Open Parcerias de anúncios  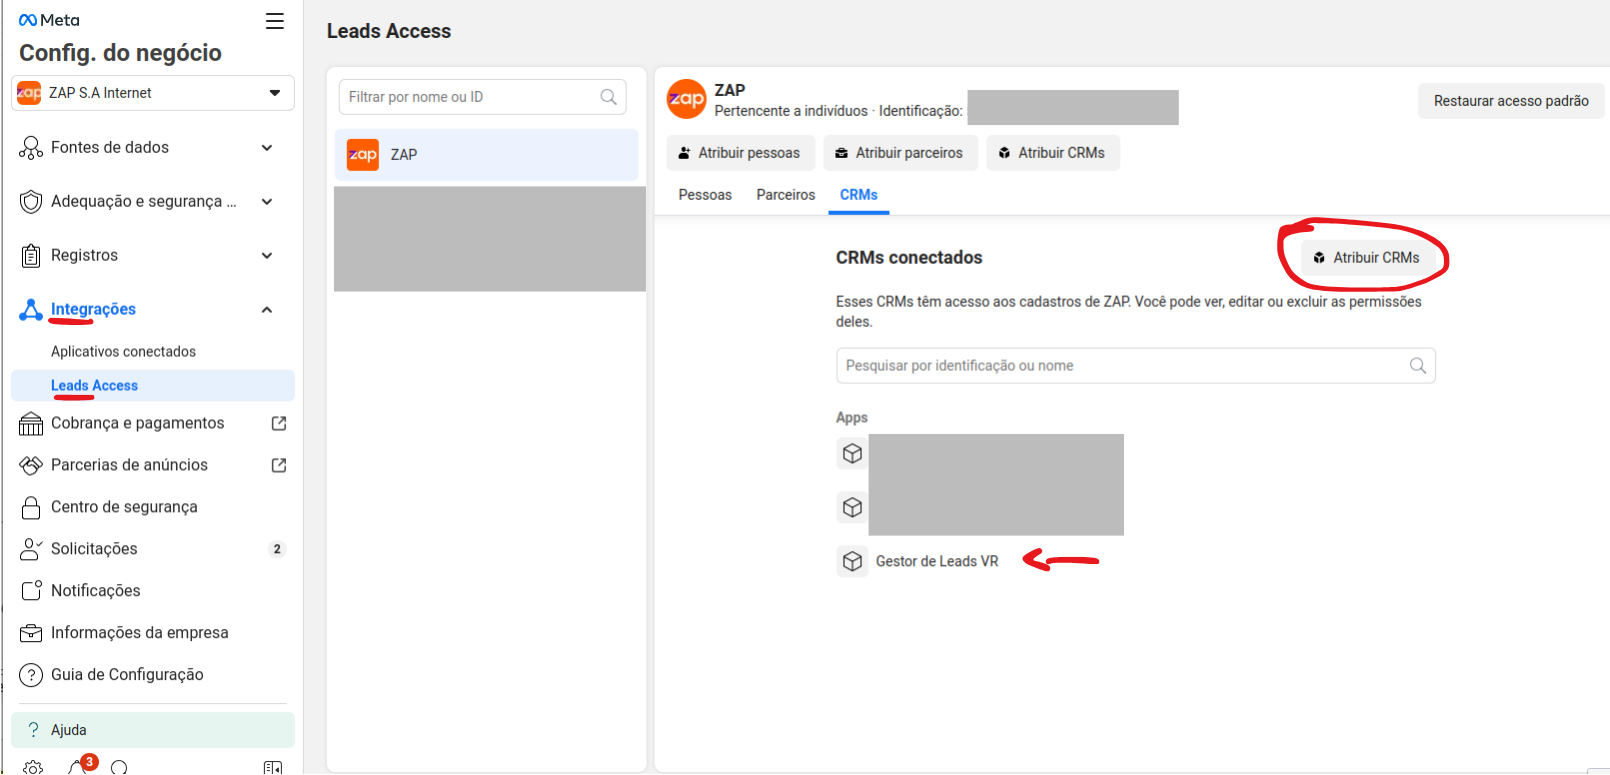(x=129, y=466)
